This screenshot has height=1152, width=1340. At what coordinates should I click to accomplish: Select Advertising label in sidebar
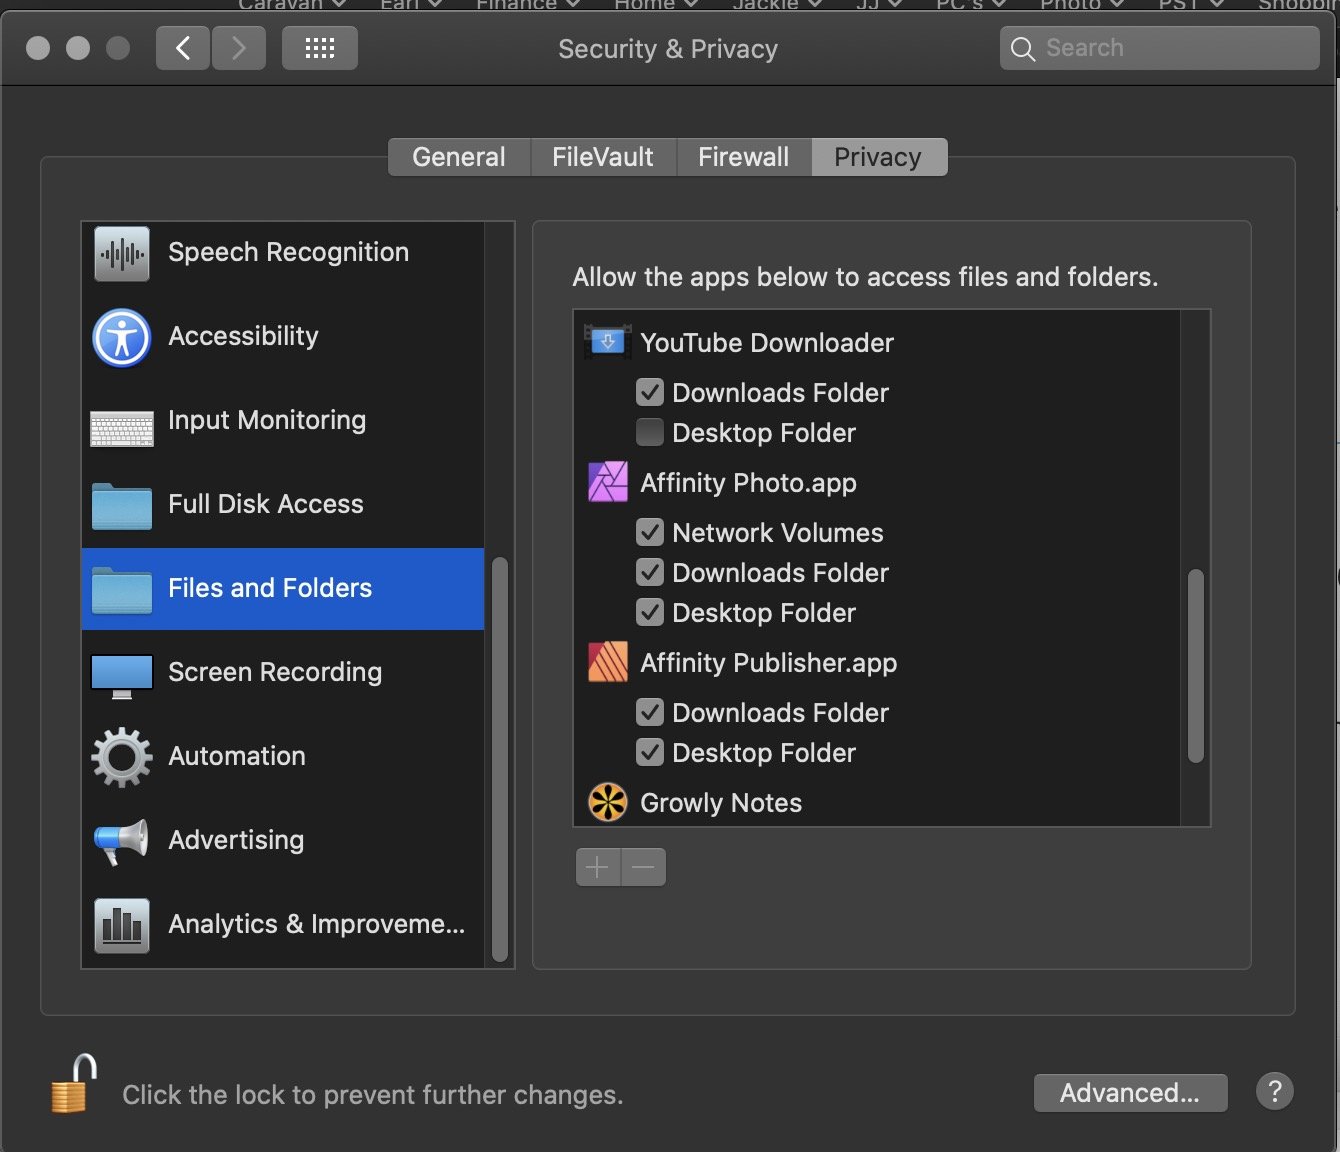pyautogui.click(x=236, y=840)
